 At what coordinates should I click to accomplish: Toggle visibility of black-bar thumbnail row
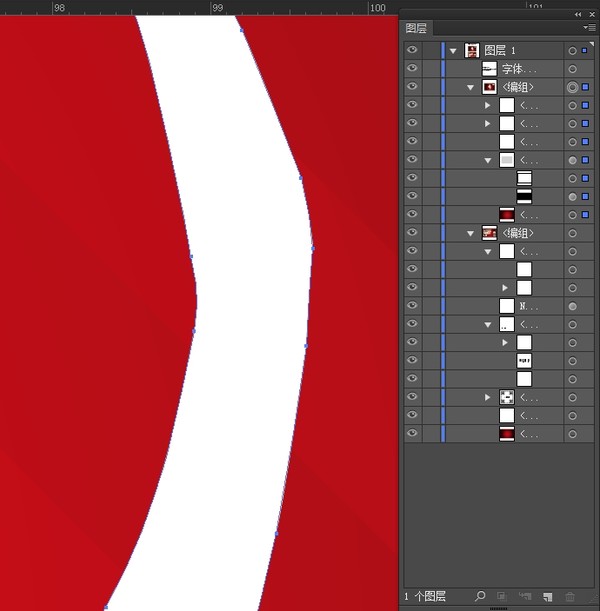(x=412, y=196)
